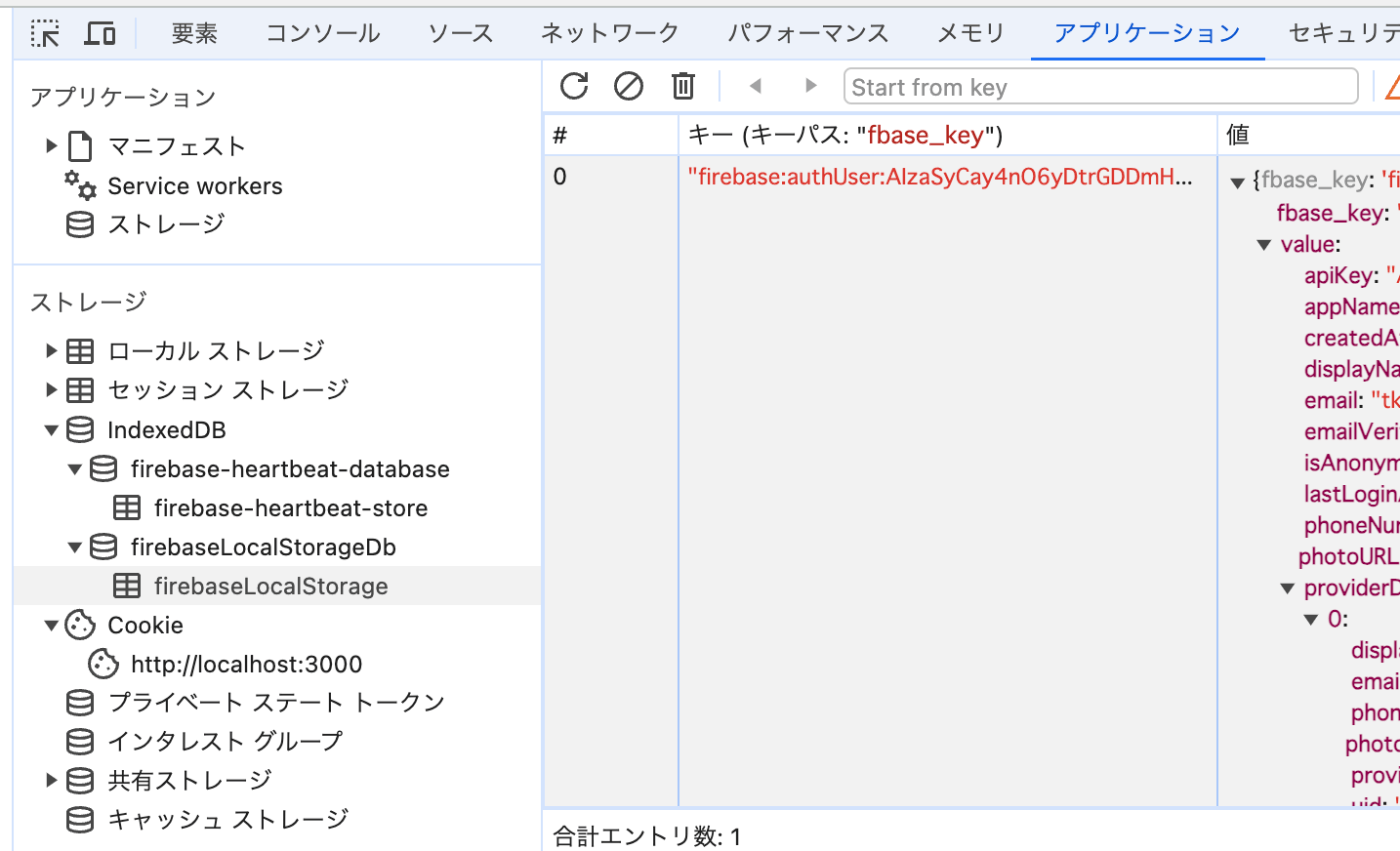This screenshot has height=851, width=1400.
Task: Open マニフェスト in sidebar
Action: point(177,146)
